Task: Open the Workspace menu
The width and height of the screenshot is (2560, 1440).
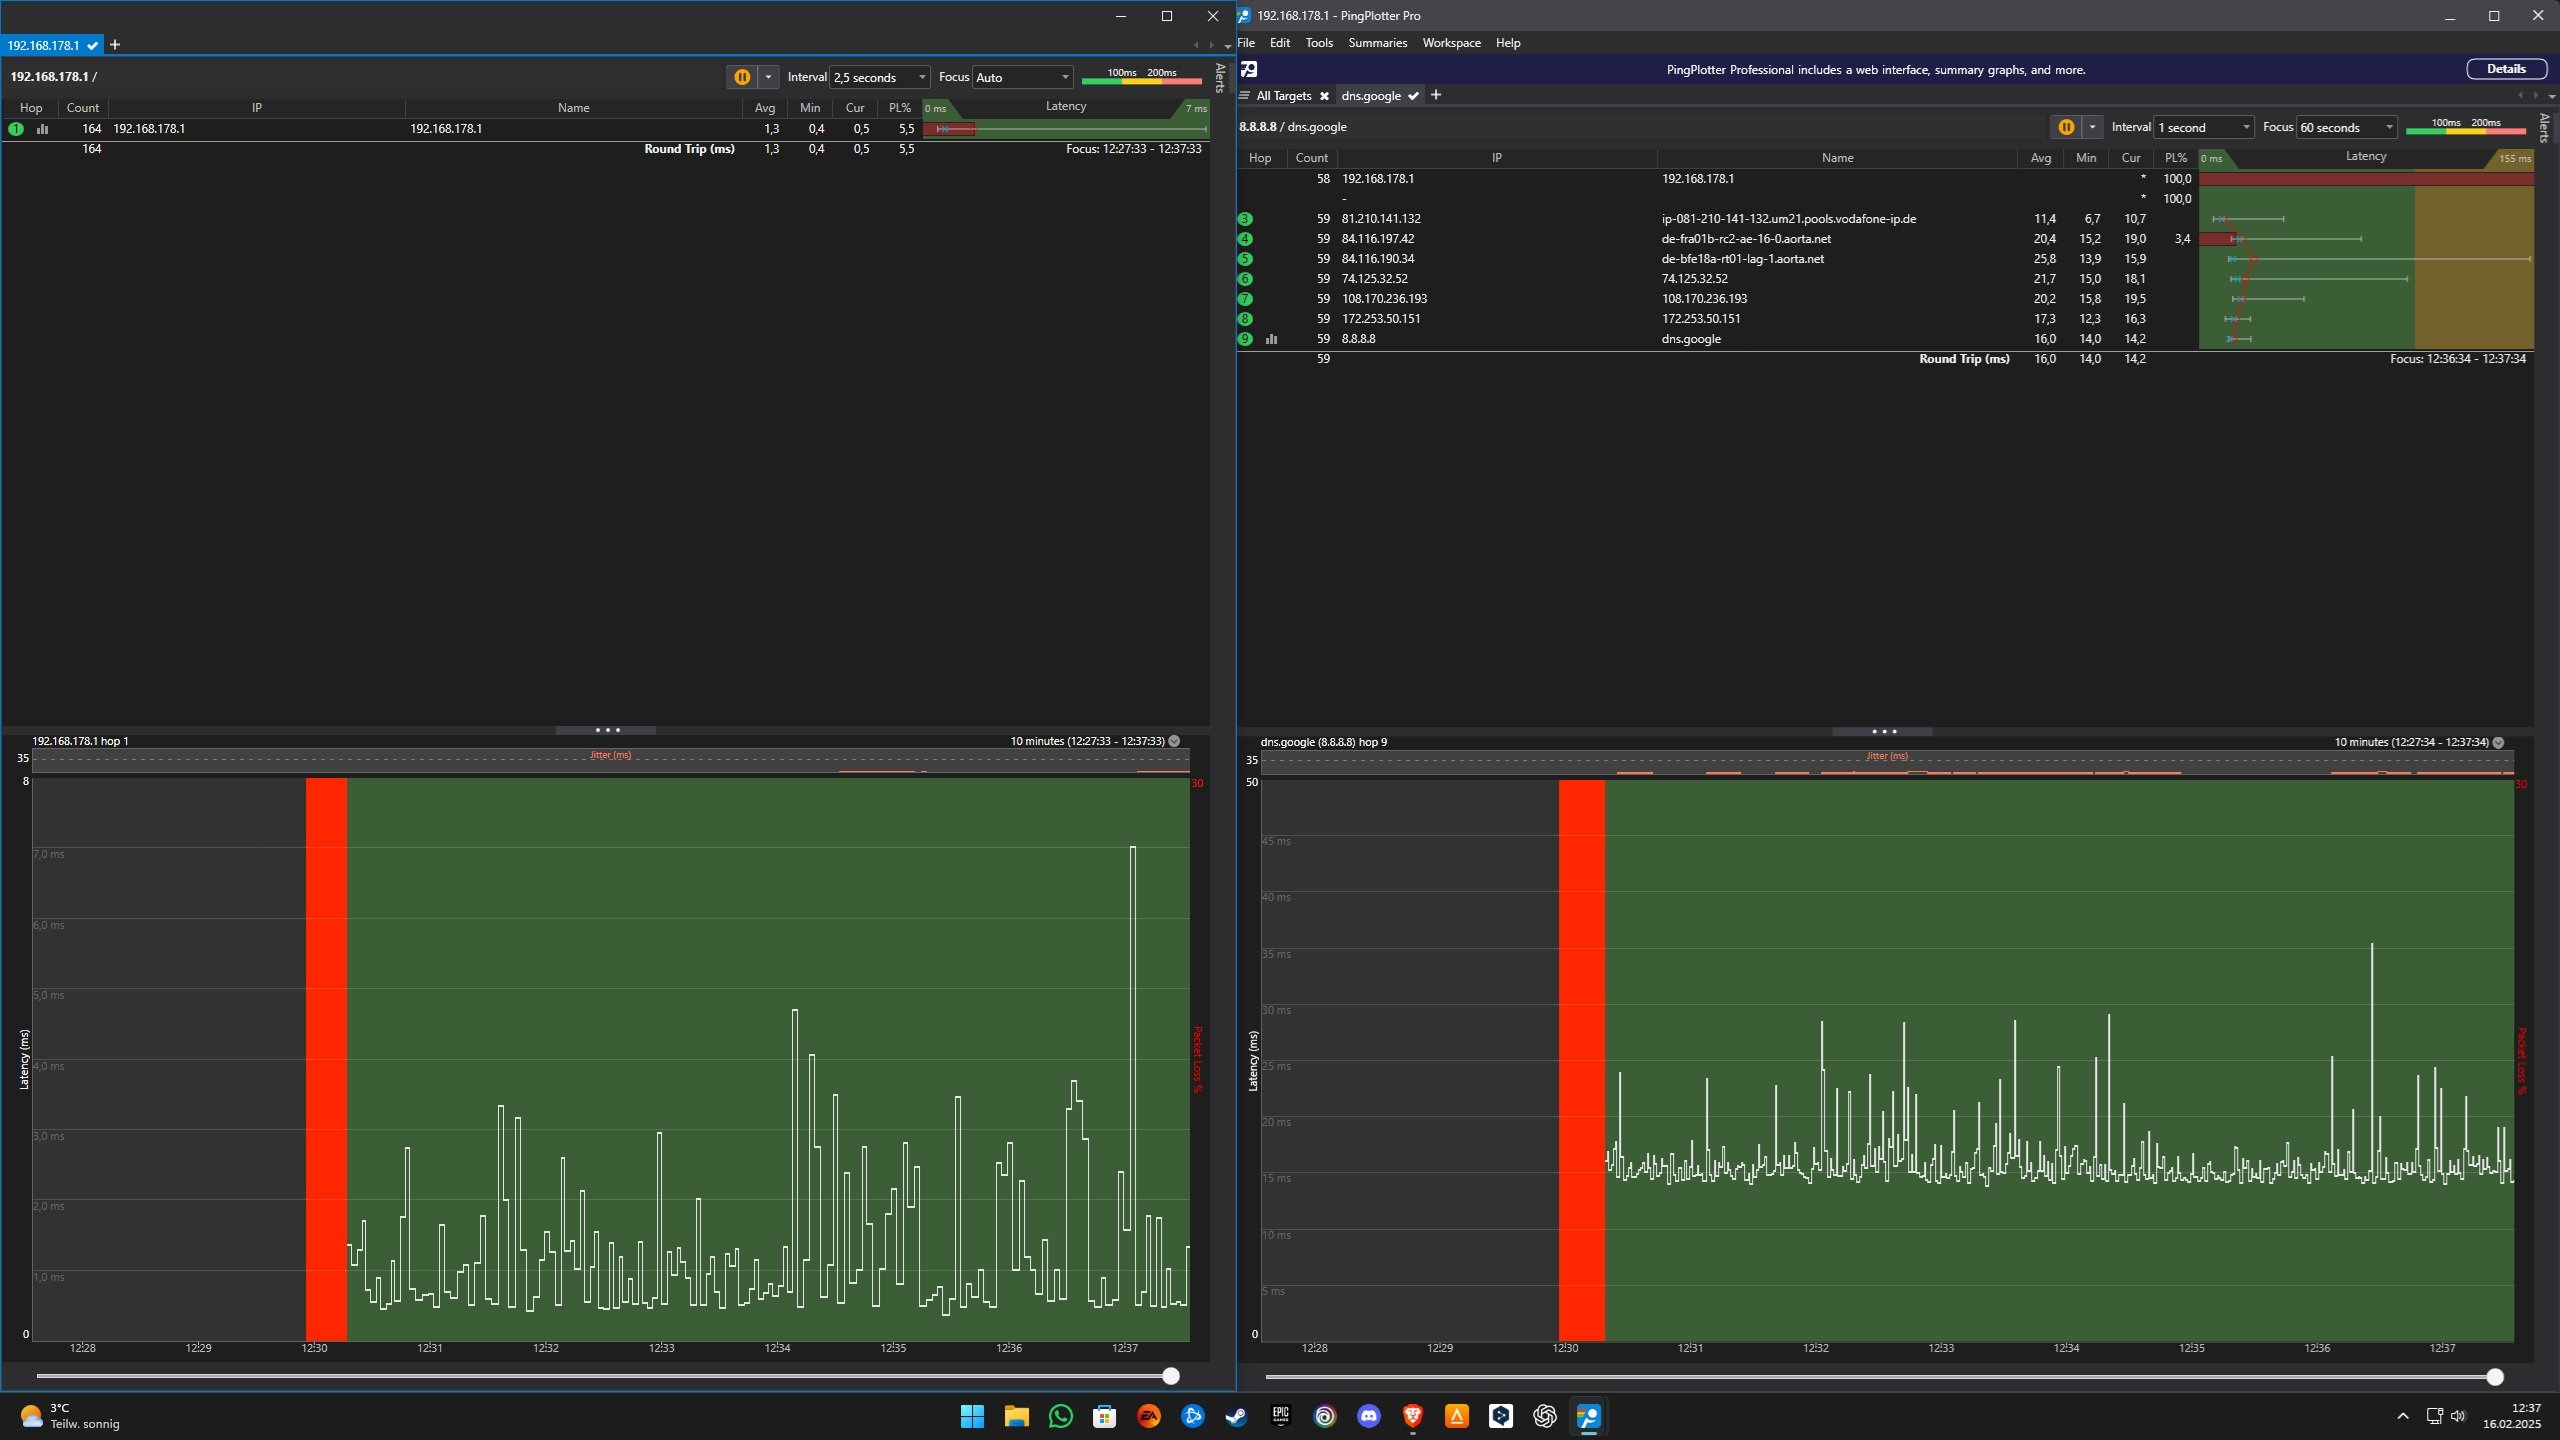Action: (1451, 43)
